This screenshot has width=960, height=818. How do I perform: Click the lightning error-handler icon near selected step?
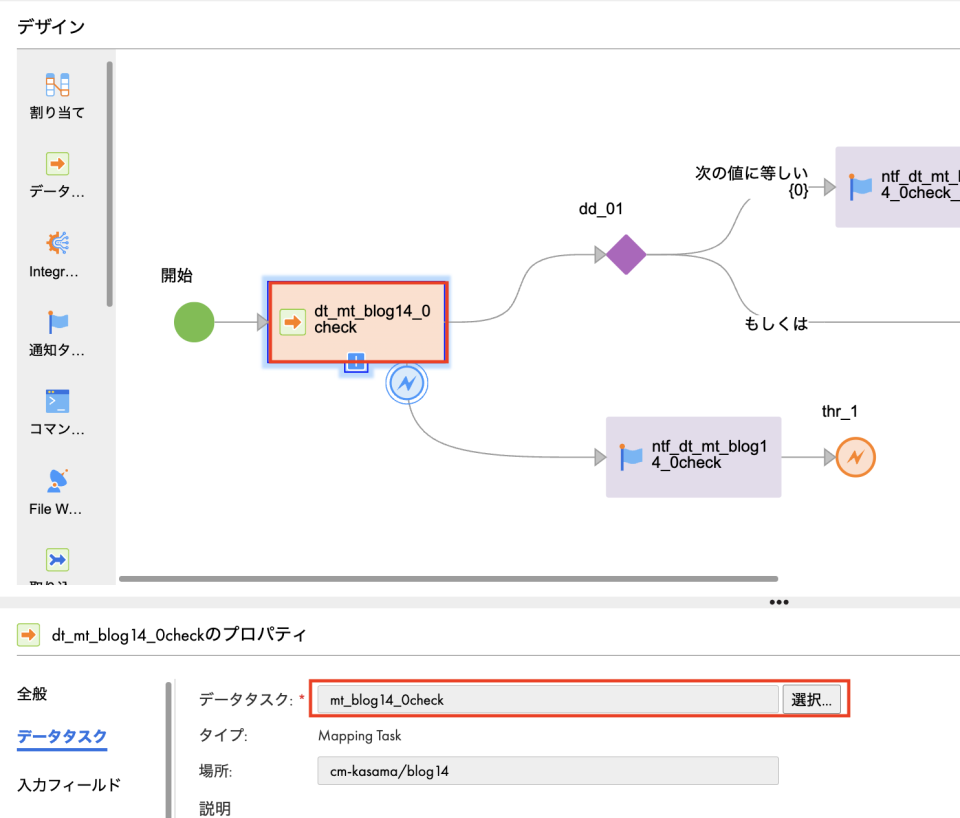tap(407, 383)
